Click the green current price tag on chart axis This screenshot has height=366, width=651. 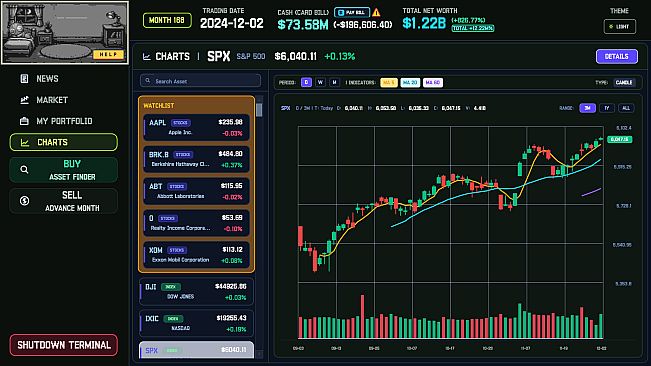click(x=619, y=139)
